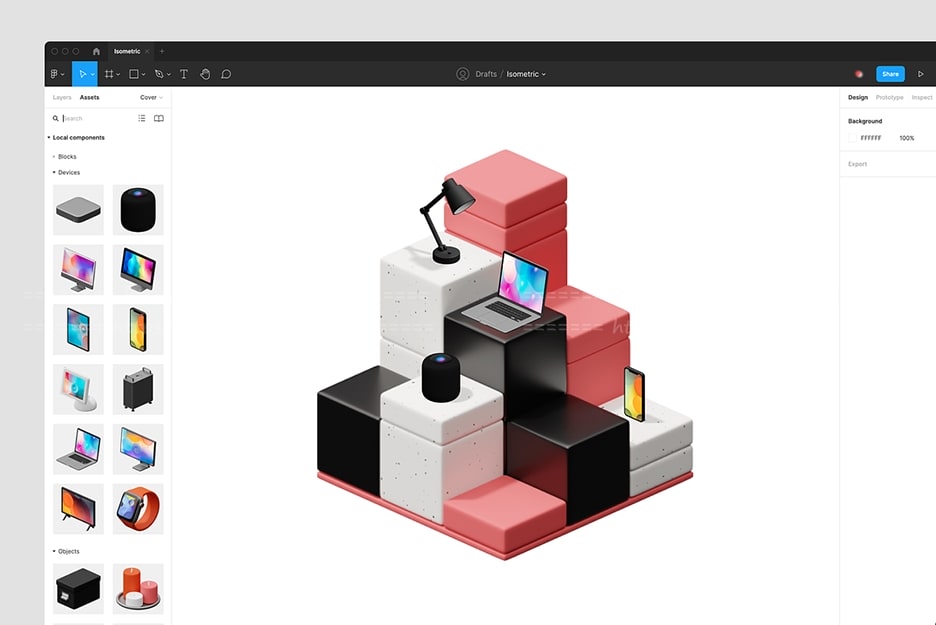Switch to the Inspect tab
This screenshot has height=625, width=936.
922,97
